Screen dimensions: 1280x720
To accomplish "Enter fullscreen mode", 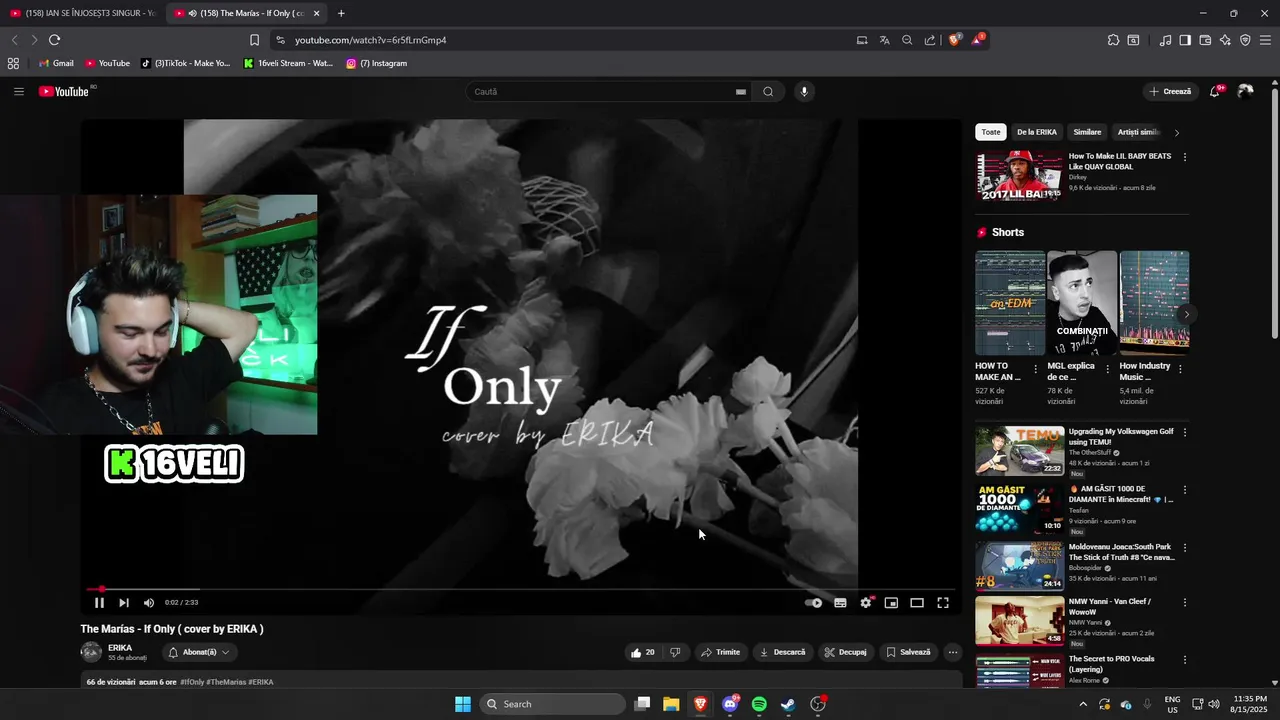I will 943,603.
